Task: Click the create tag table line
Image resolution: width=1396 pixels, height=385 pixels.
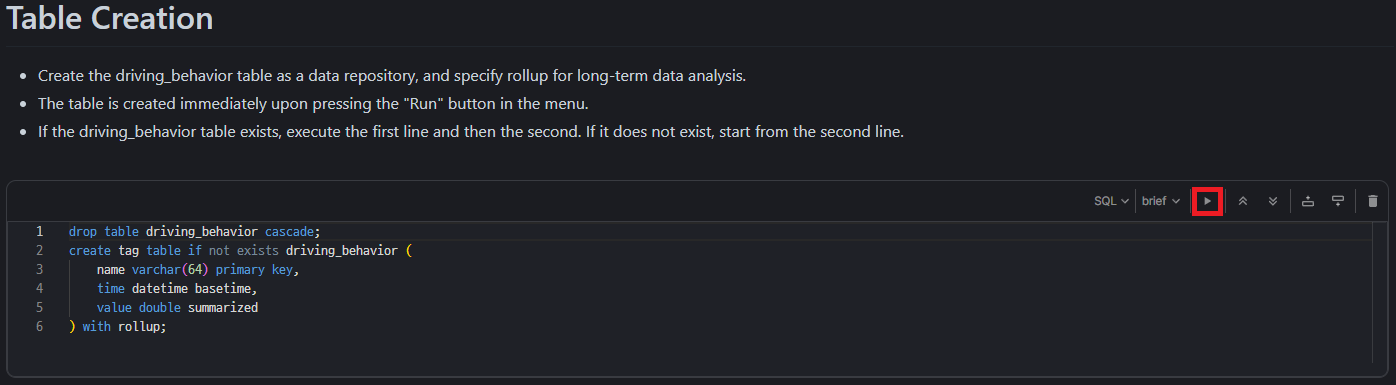Action: (240, 250)
